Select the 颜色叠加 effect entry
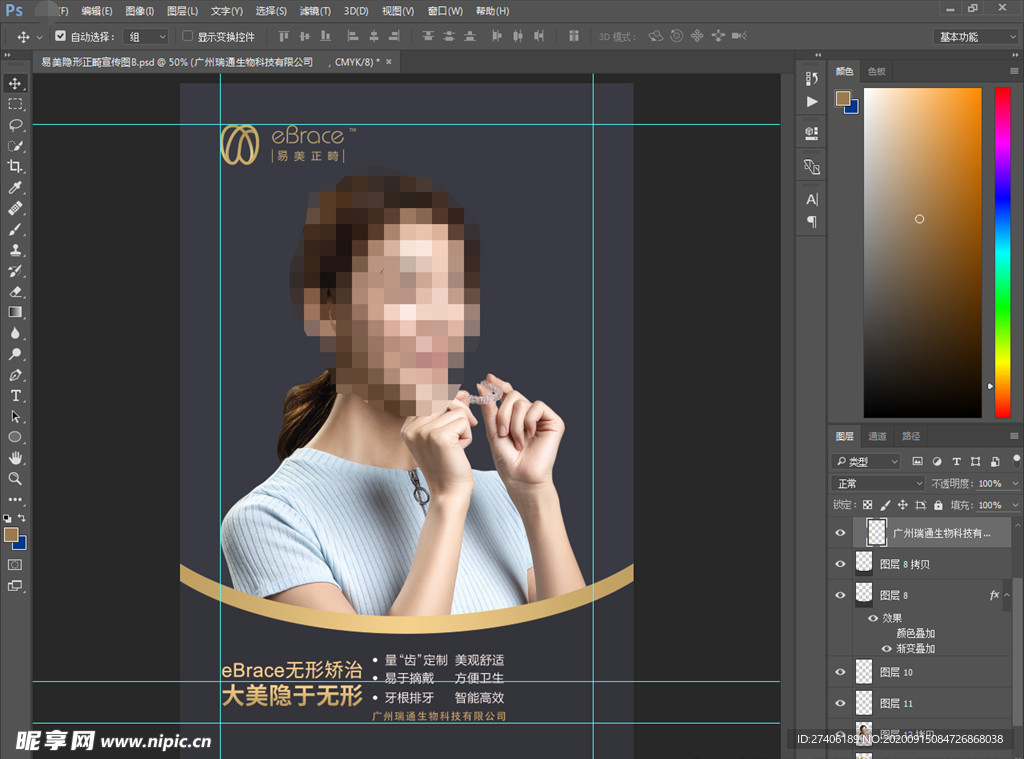The height and width of the screenshot is (759, 1024). [916, 633]
